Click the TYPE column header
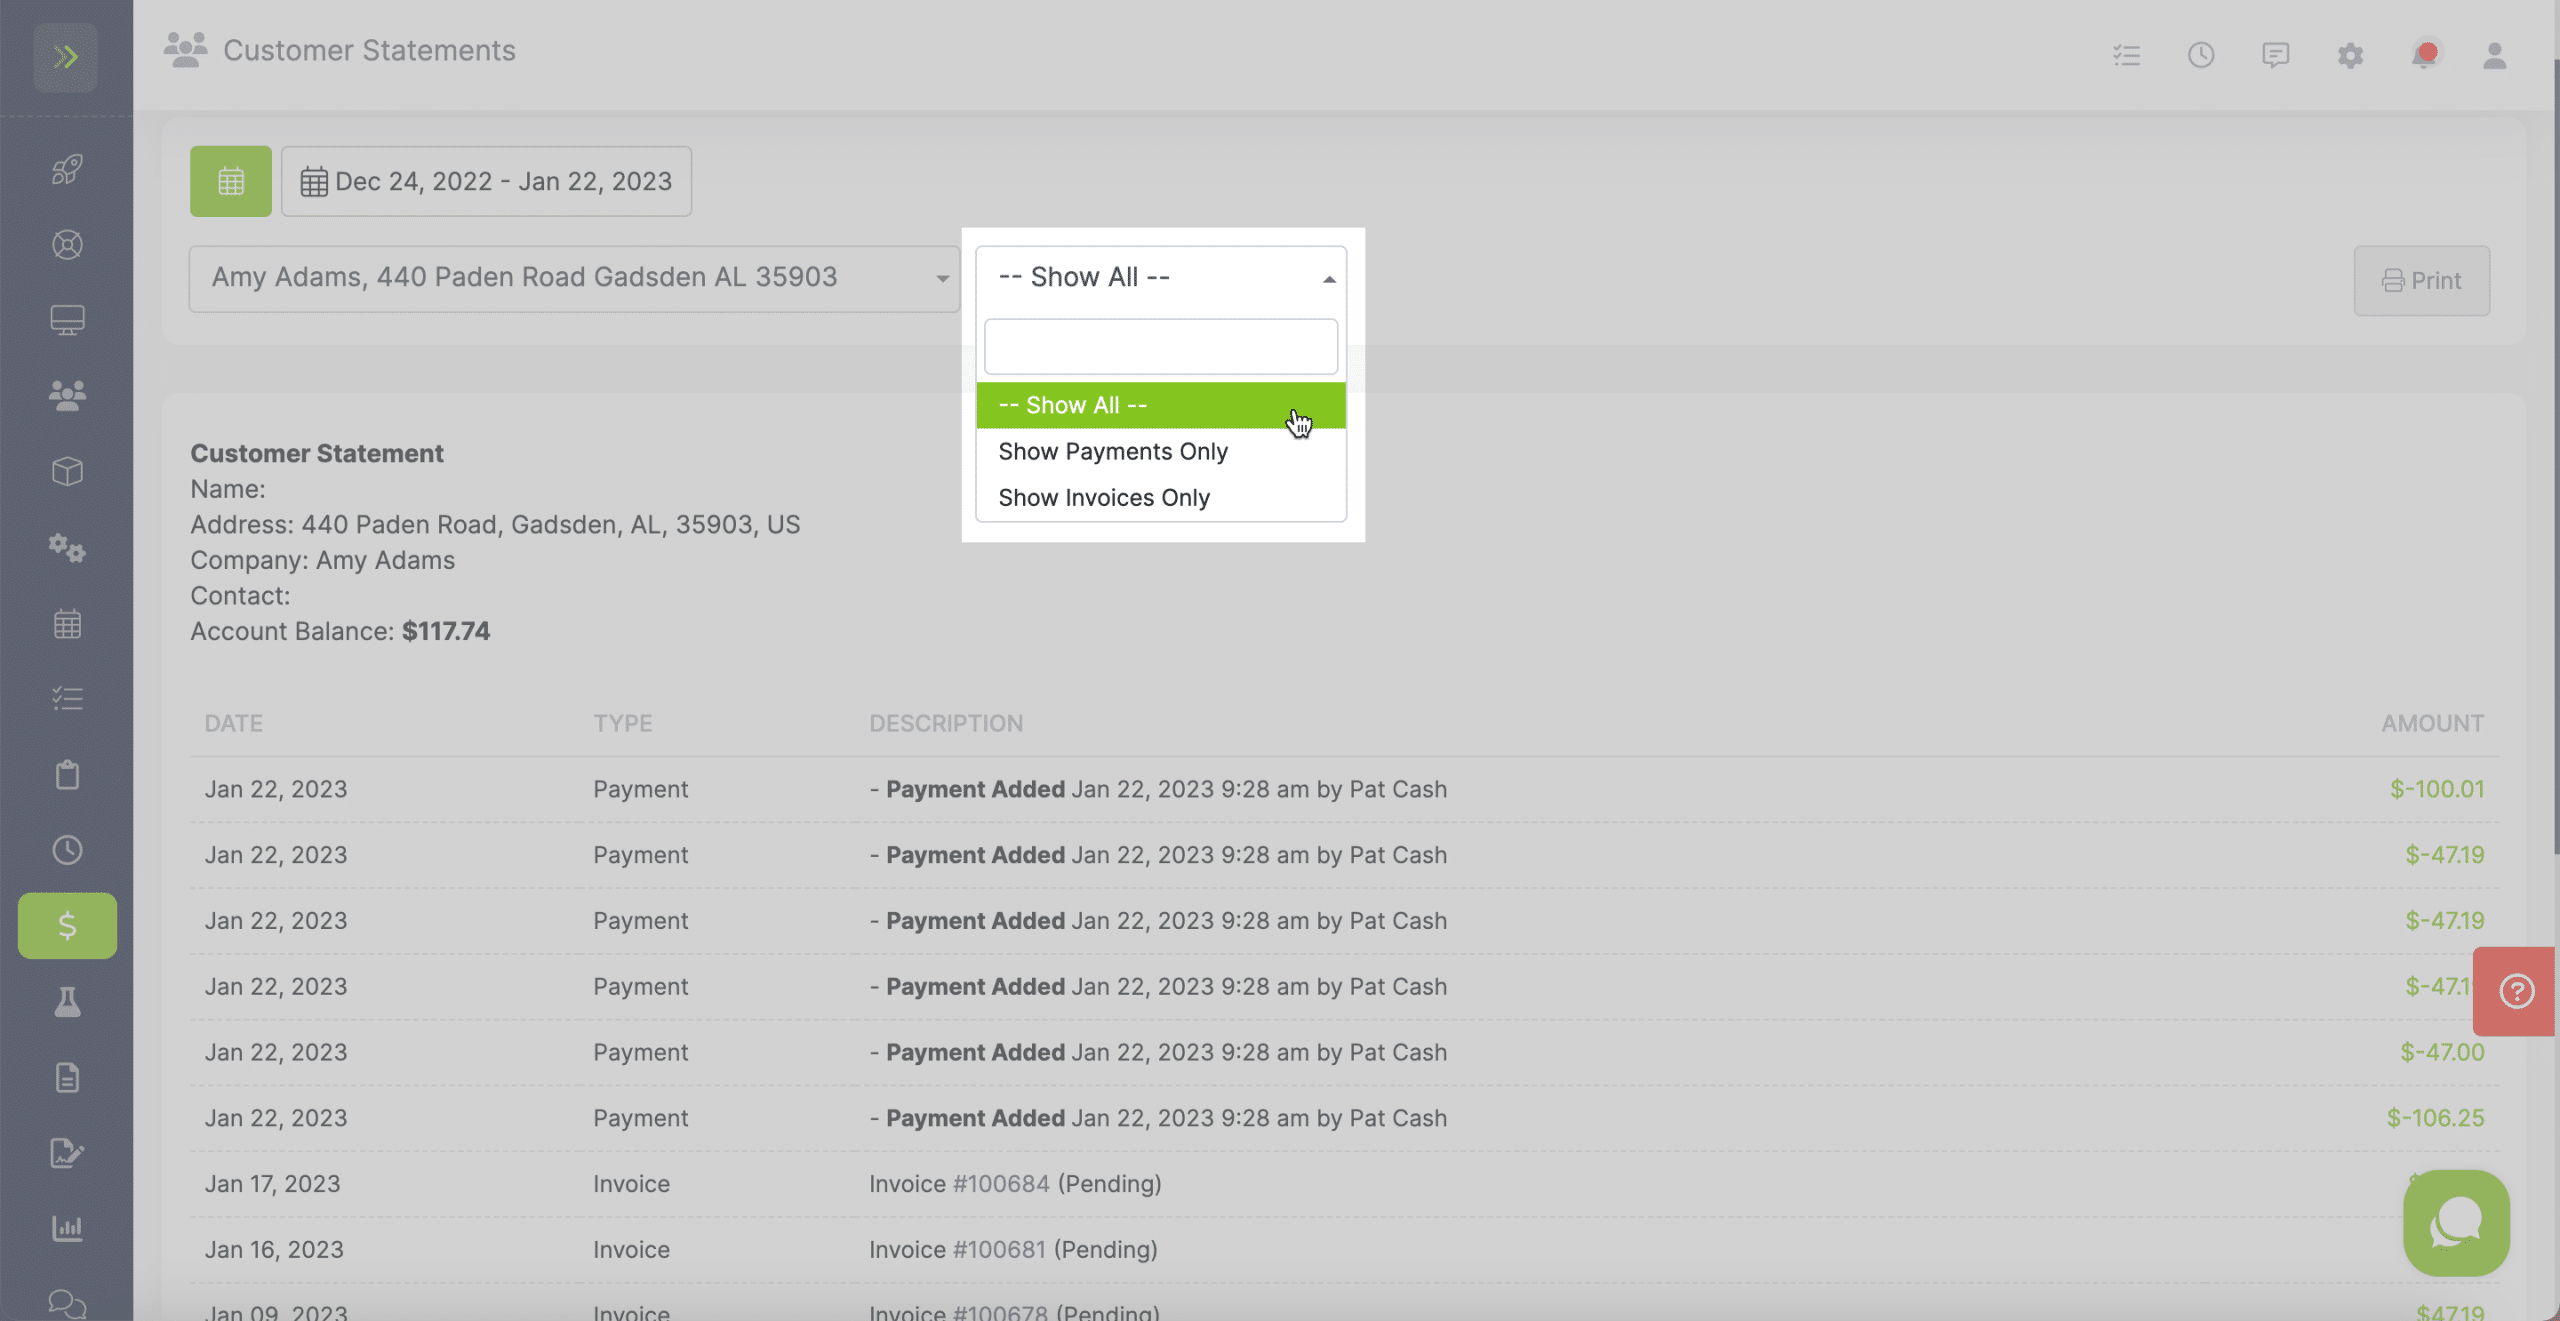 [622, 723]
